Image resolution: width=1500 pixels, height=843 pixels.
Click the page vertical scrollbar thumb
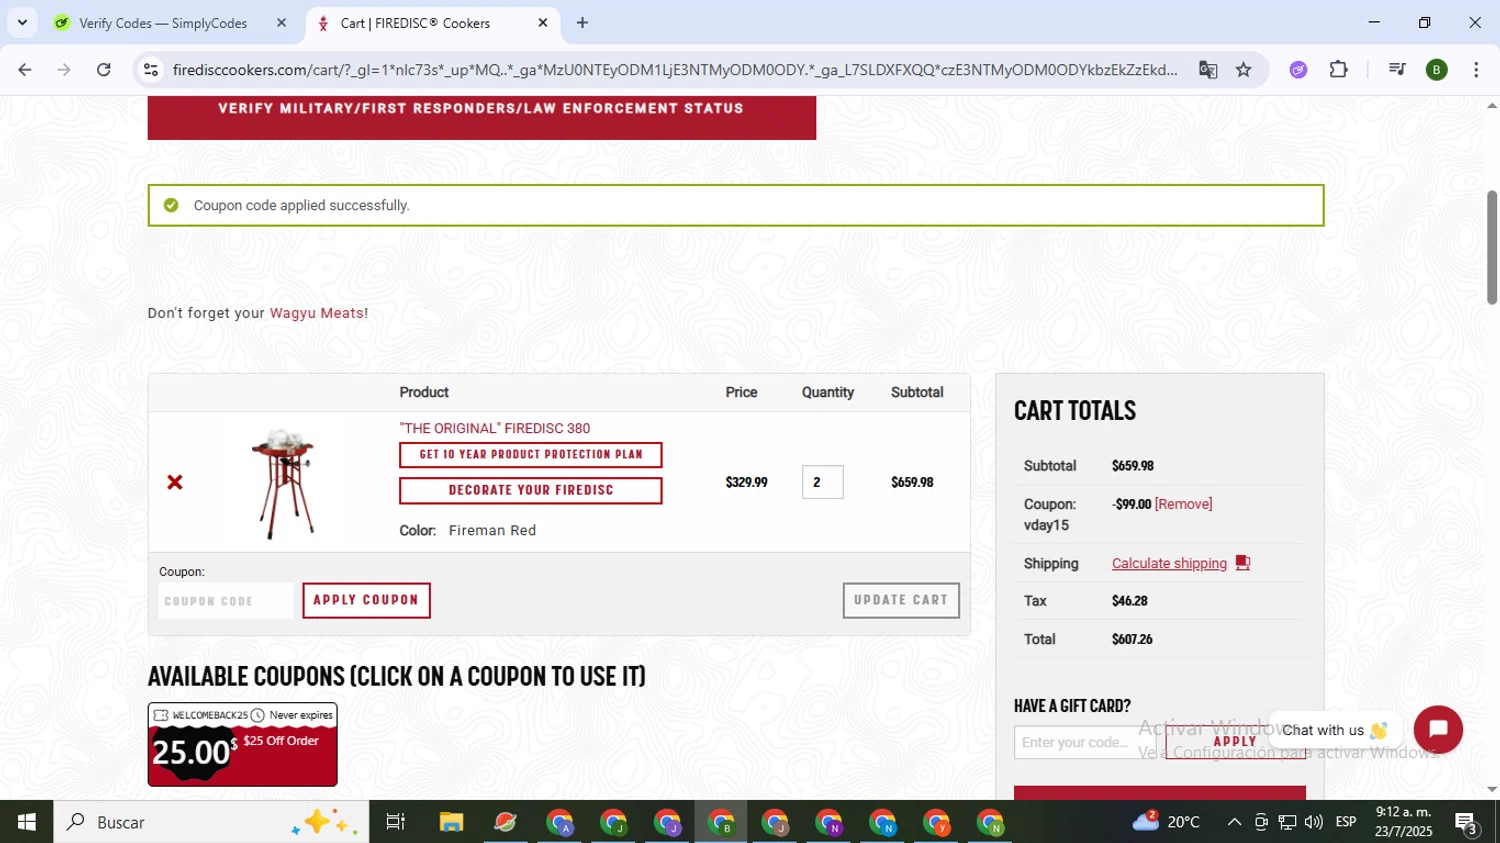[x=1492, y=247]
